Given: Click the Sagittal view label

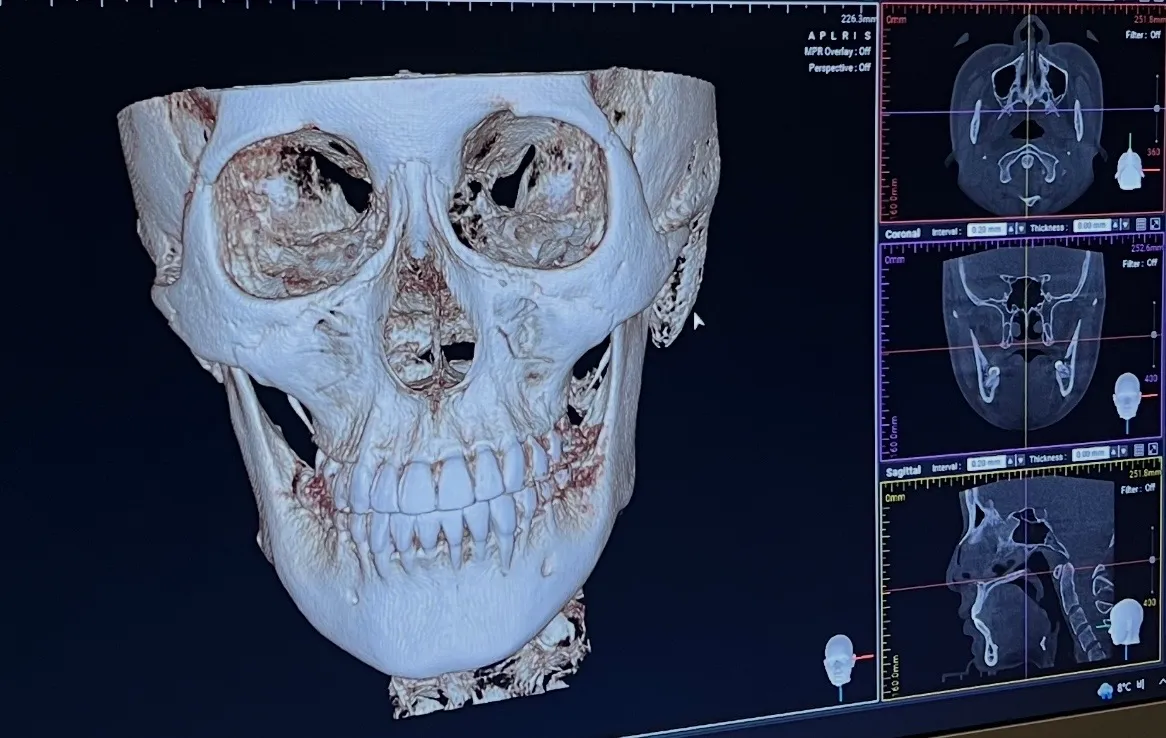Looking at the screenshot, I should [904, 472].
